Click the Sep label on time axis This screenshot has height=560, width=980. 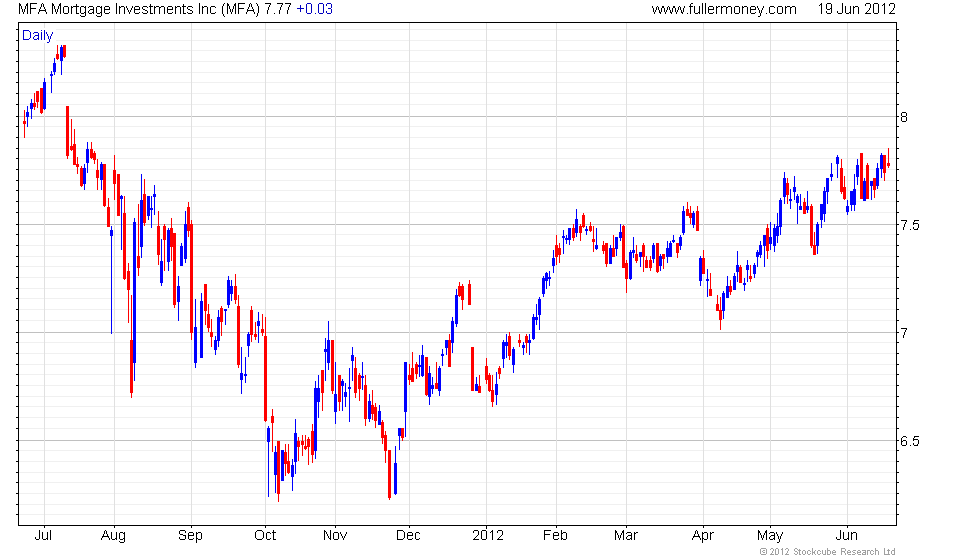pos(190,536)
